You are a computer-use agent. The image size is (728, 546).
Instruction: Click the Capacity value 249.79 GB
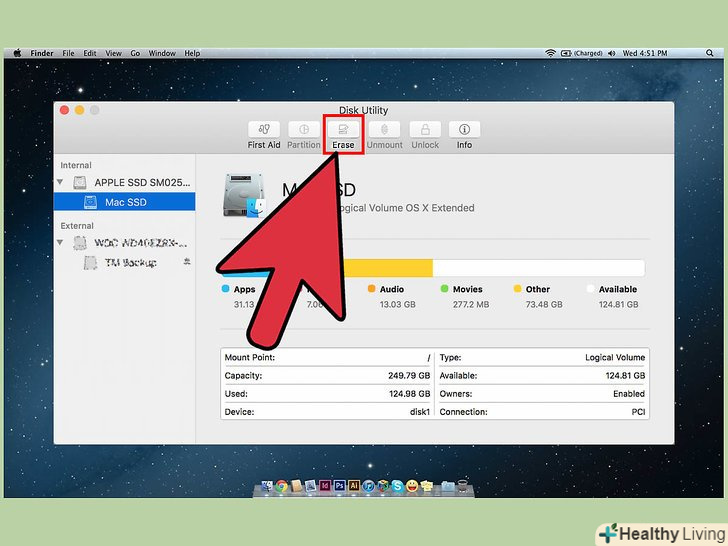tap(409, 376)
